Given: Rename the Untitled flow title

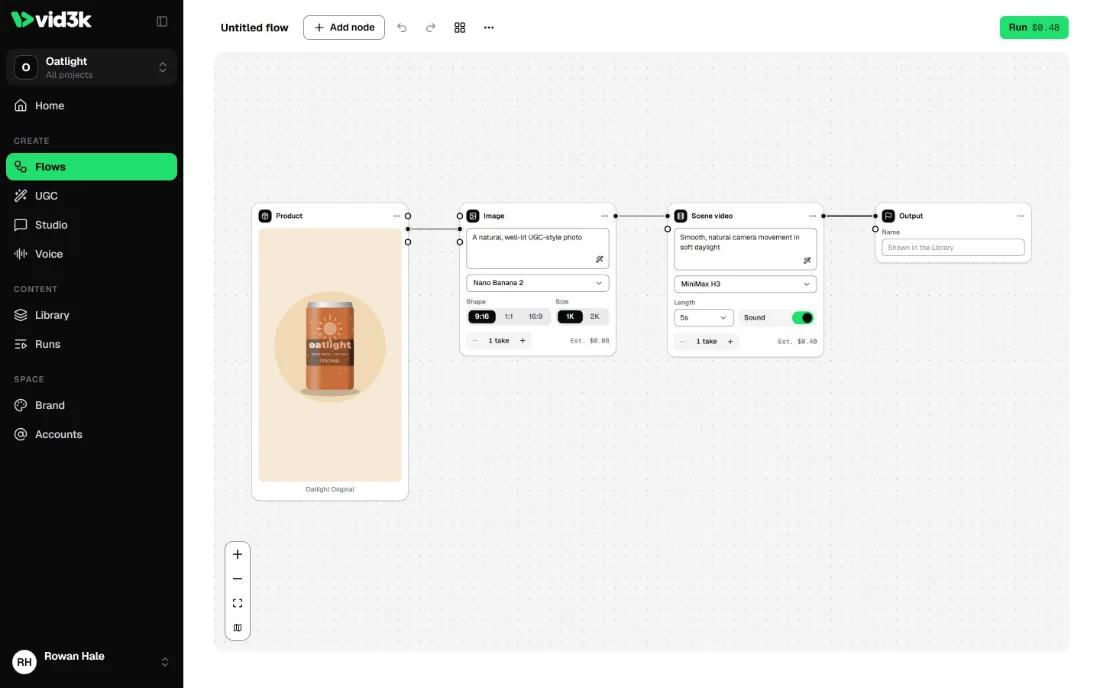Looking at the screenshot, I should 254,27.
